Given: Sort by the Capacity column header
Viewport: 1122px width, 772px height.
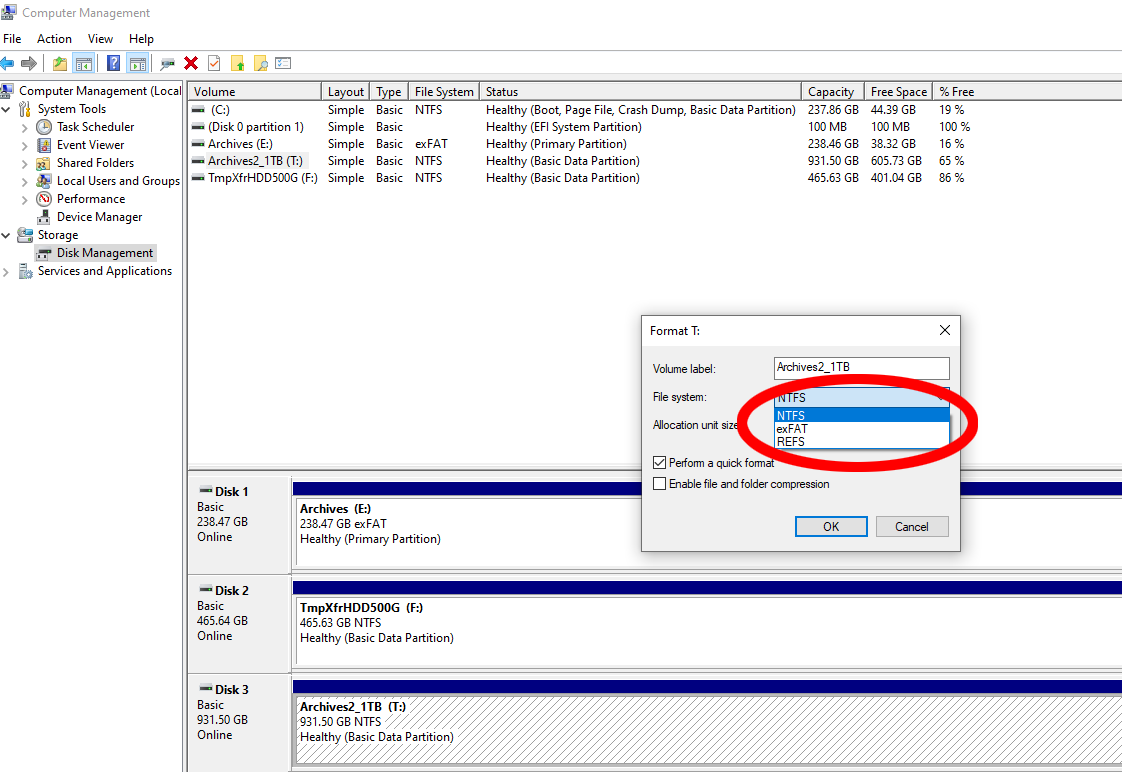Looking at the screenshot, I should 832,92.
